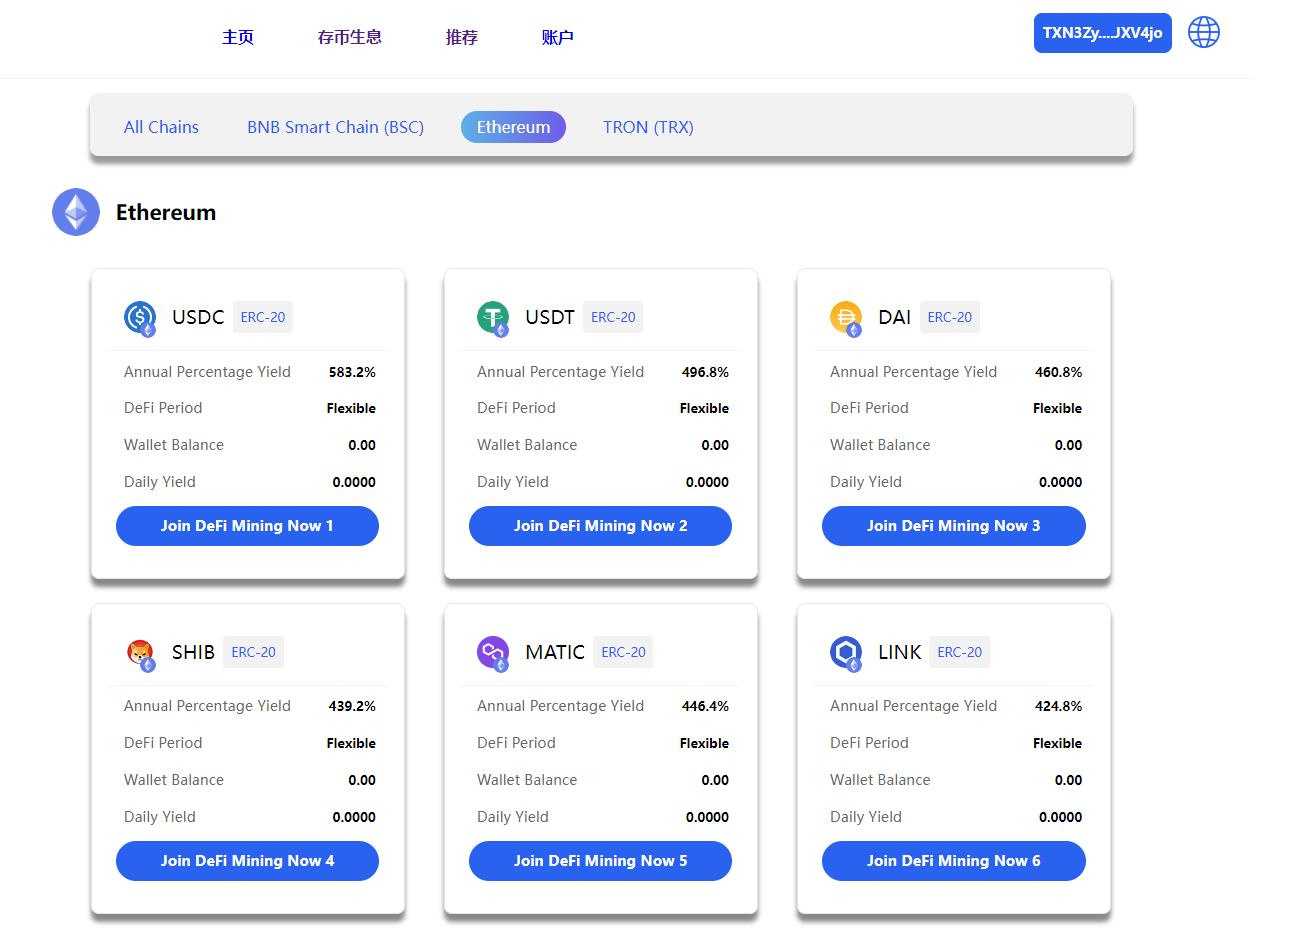Click the globe language icon
This screenshot has height=933, width=1304.
[1204, 32]
